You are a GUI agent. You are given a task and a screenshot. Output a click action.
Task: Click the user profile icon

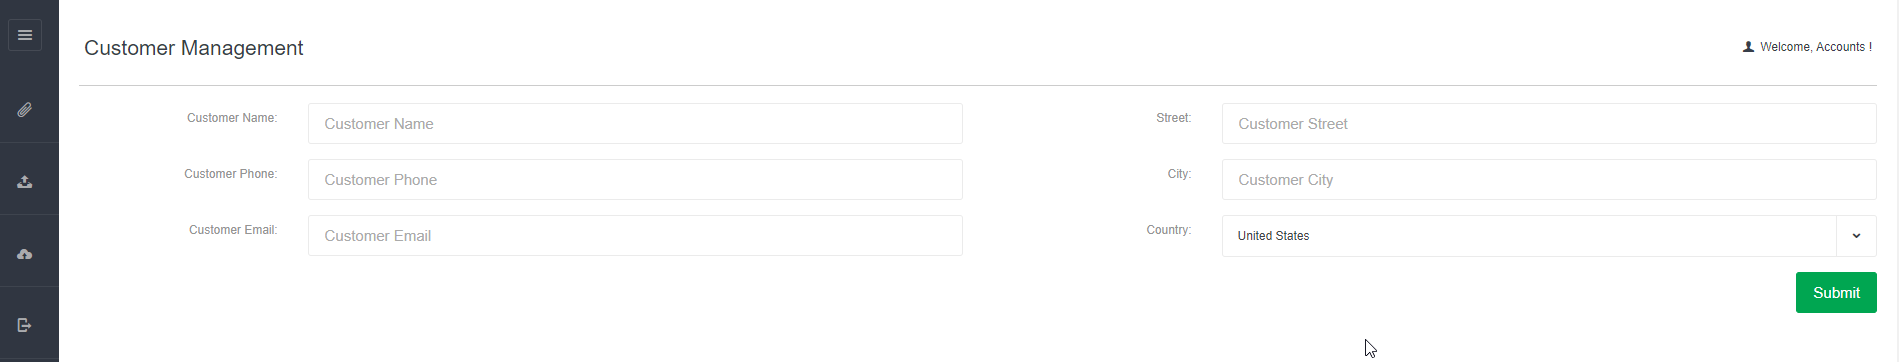tap(1748, 47)
